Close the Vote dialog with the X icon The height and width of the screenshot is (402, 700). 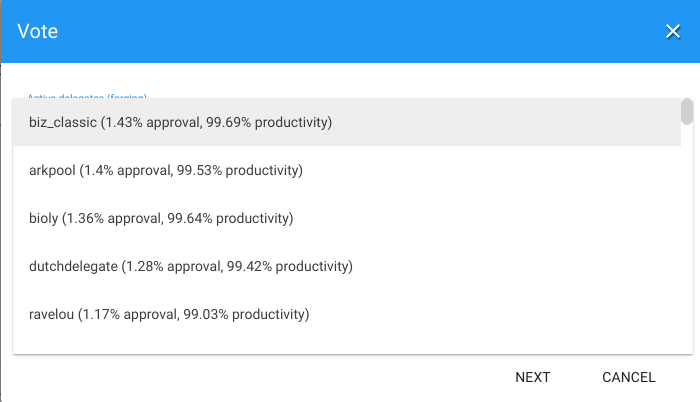[673, 31]
